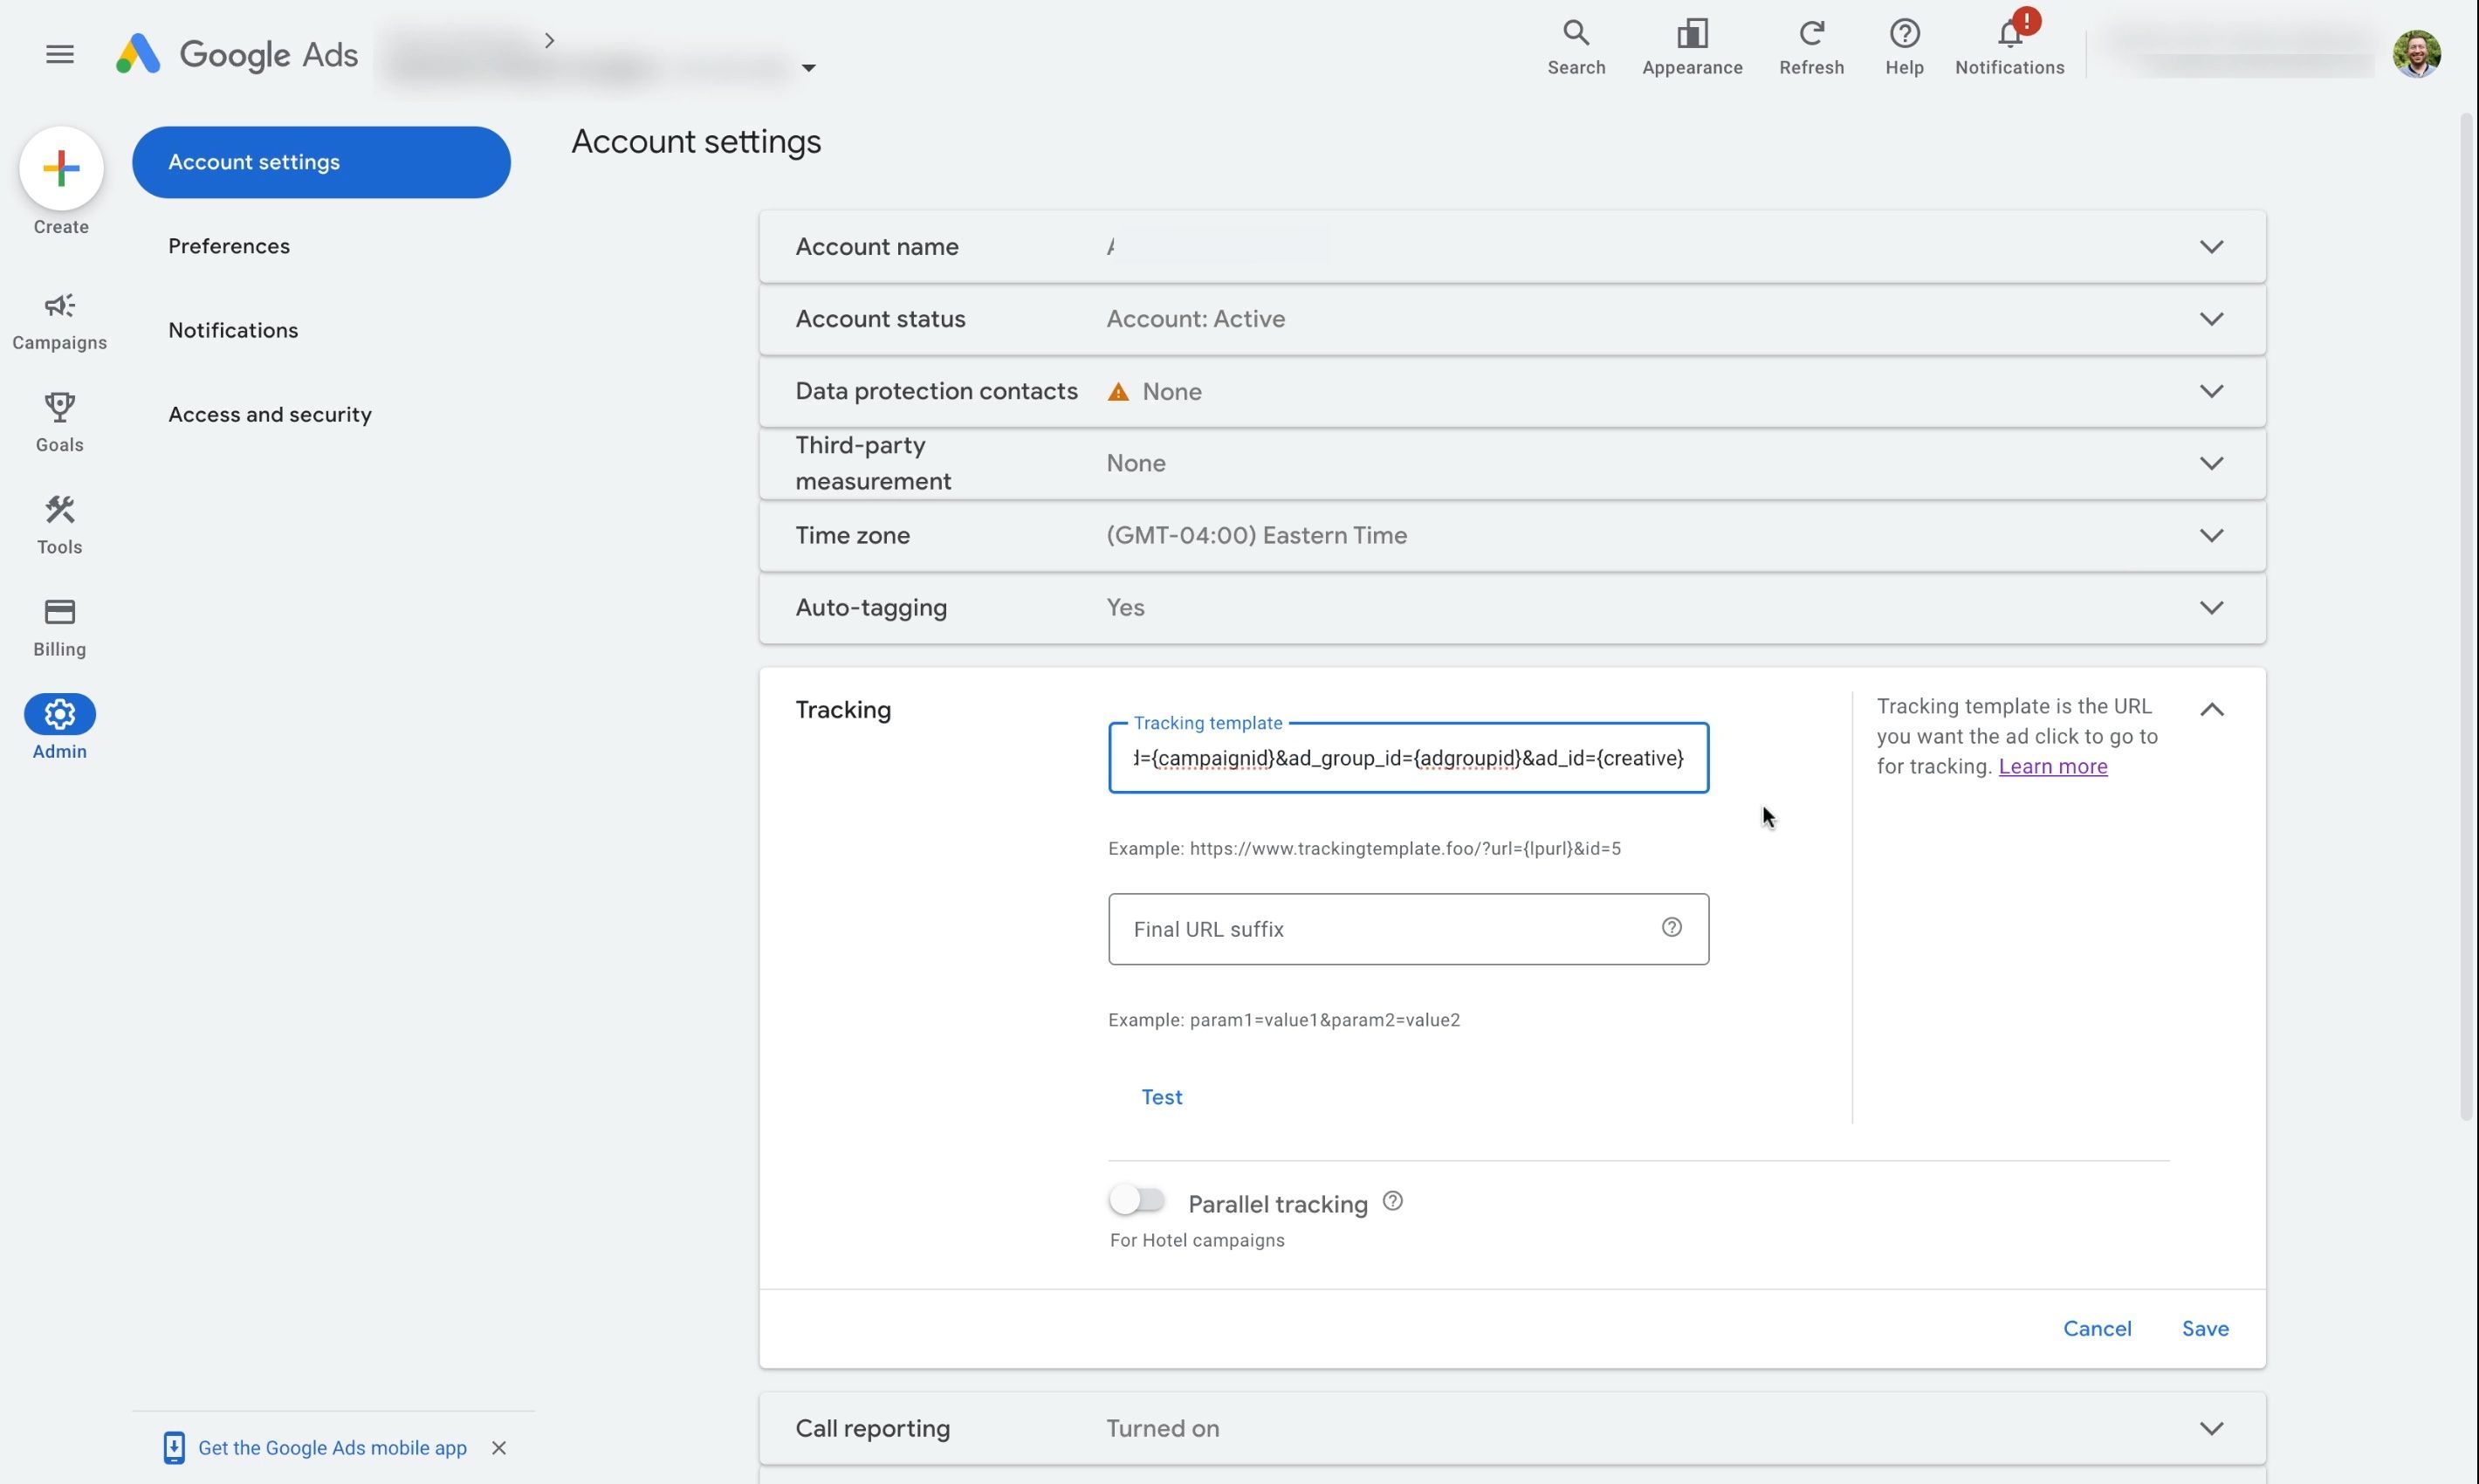Screen dimensions: 2479x1484
Task: Open Access and security menu item
Action: click(x=270, y=414)
